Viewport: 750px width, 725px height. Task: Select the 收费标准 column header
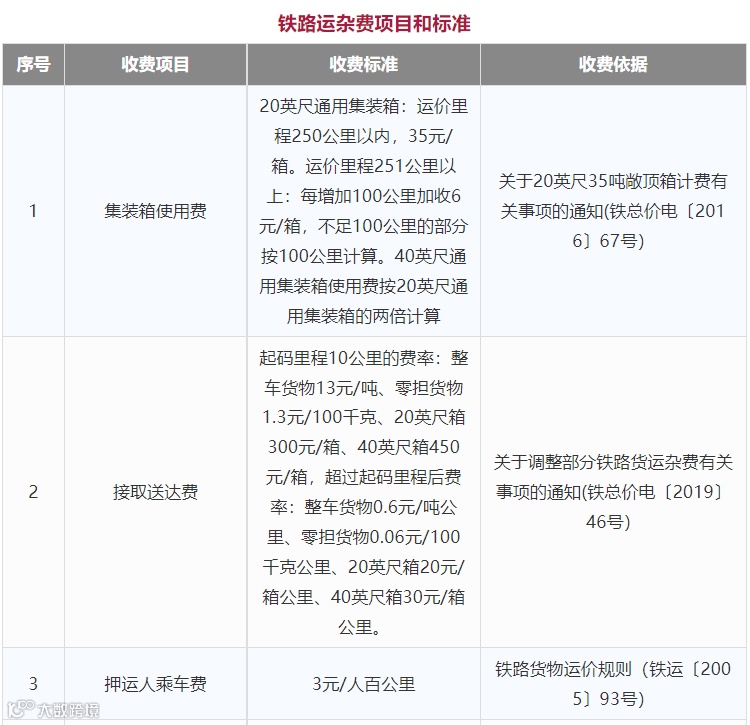(x=364, y=65)
